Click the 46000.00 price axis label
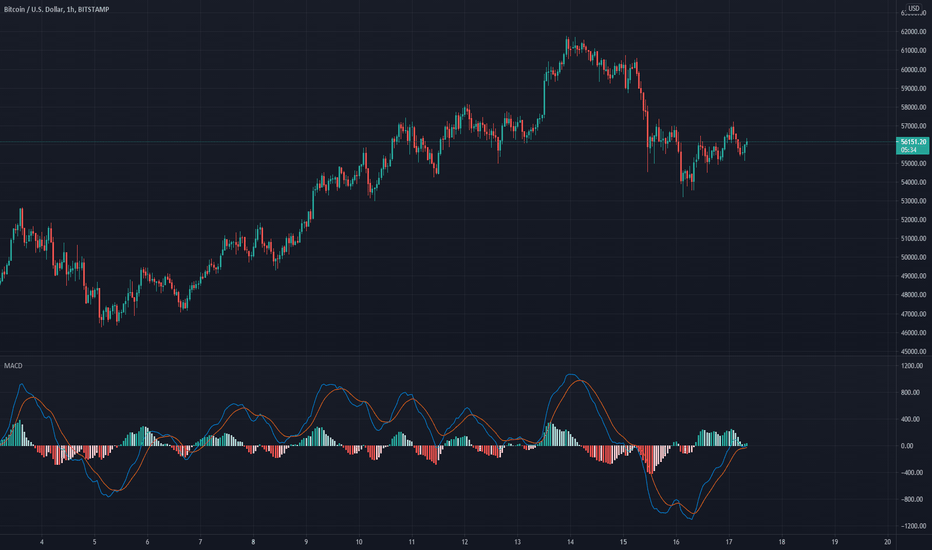932x550 pixels. tap(914, 333)
